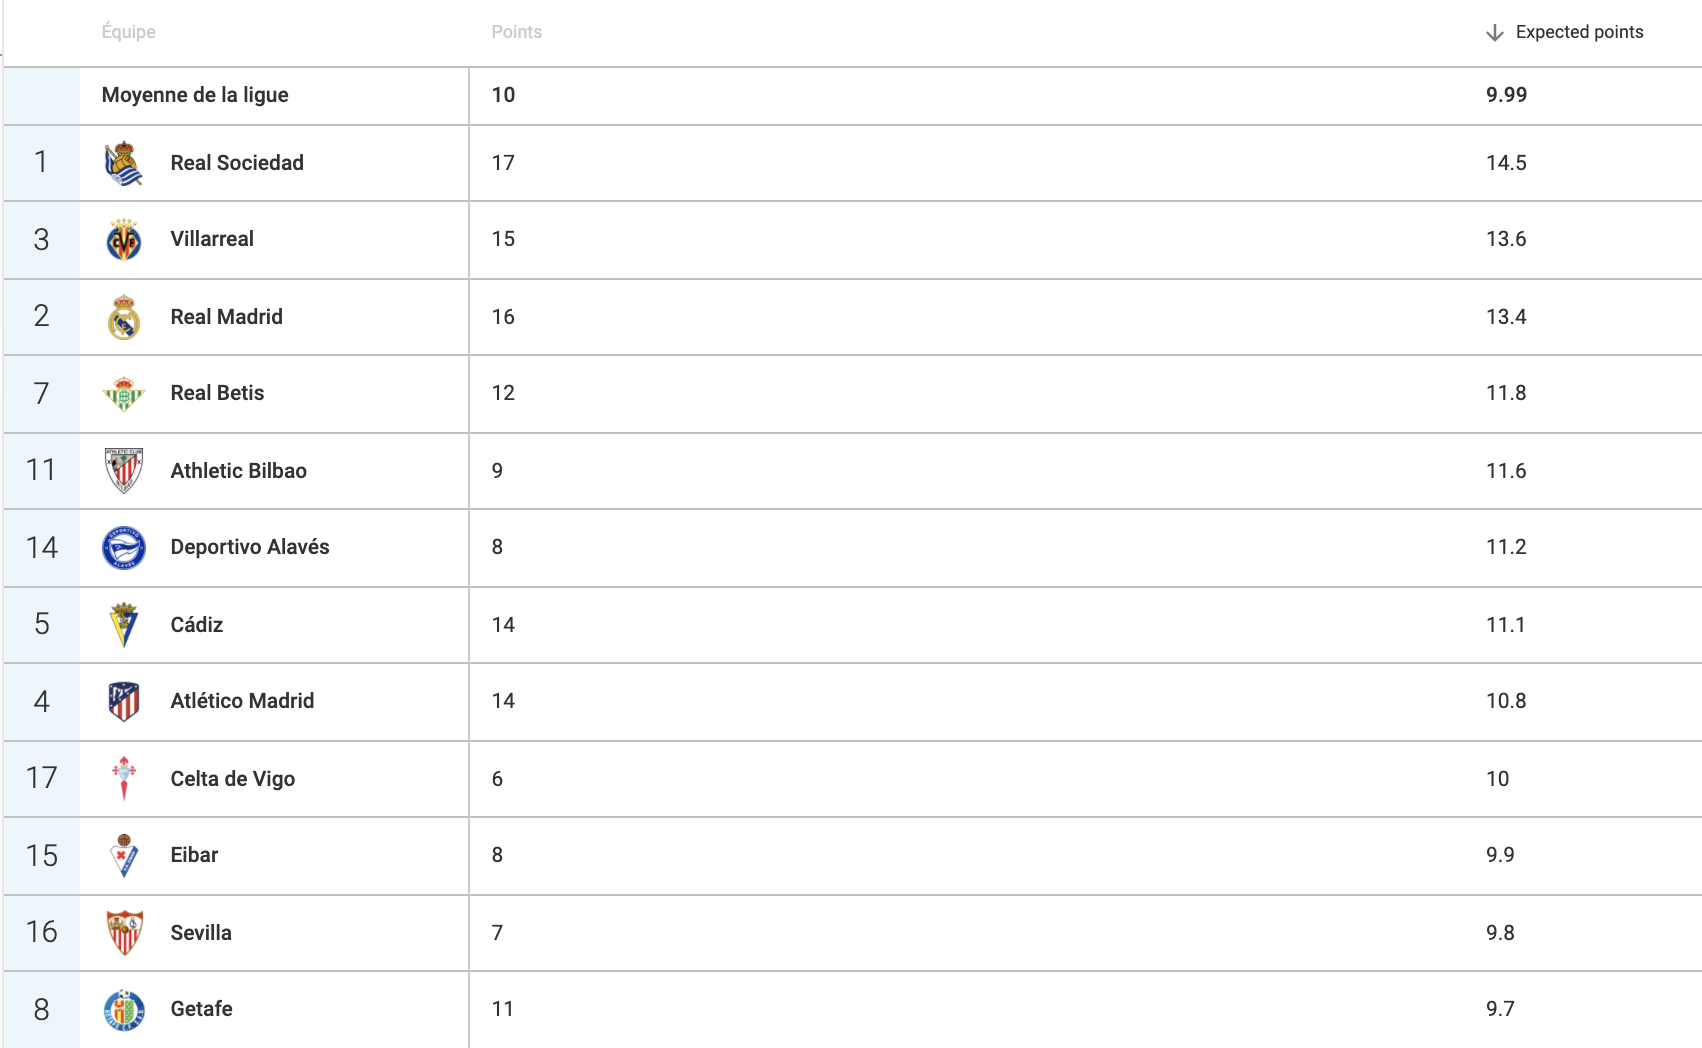Click the Sevilla club crest
This screenshot has width=1702, height=1048.
click(x=124, y=933)
